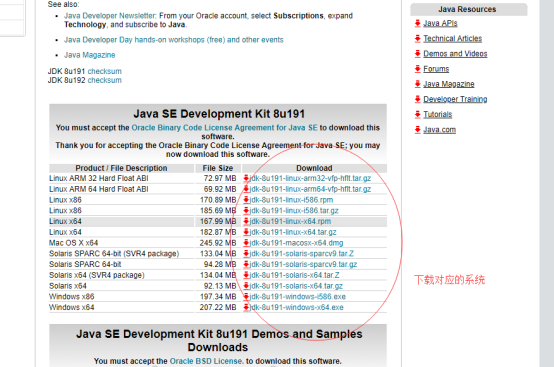554x367 pixels.
Task: Click the File Size column header
Action: click(218, 168)
